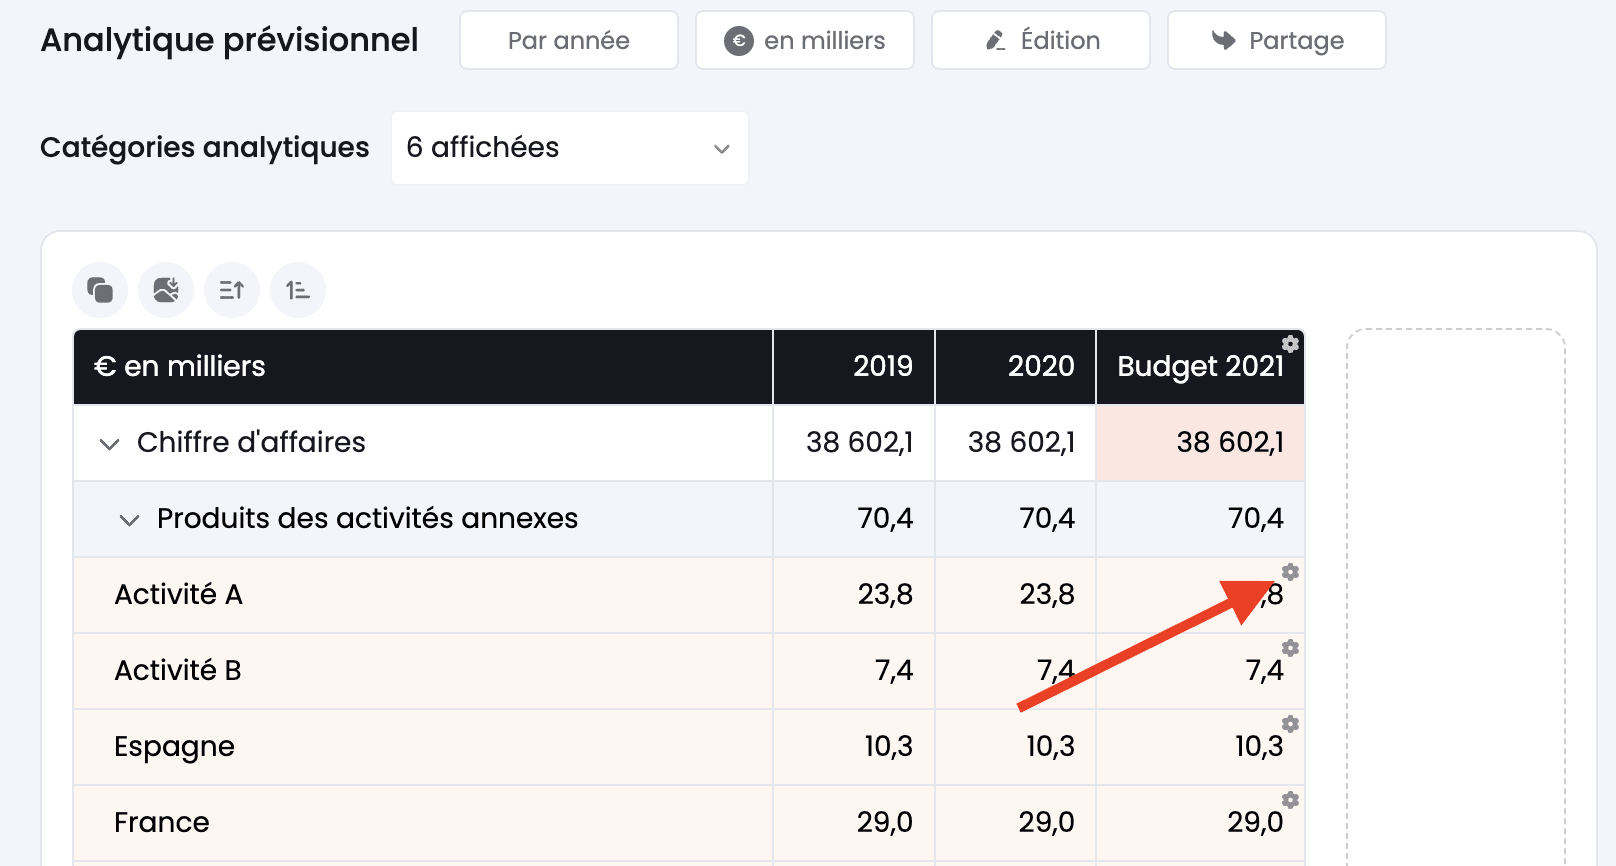Select the Budget 2021 column header
This screenshot has height=866, width=1616.
pyautogui.click(x=1200, y=367)
